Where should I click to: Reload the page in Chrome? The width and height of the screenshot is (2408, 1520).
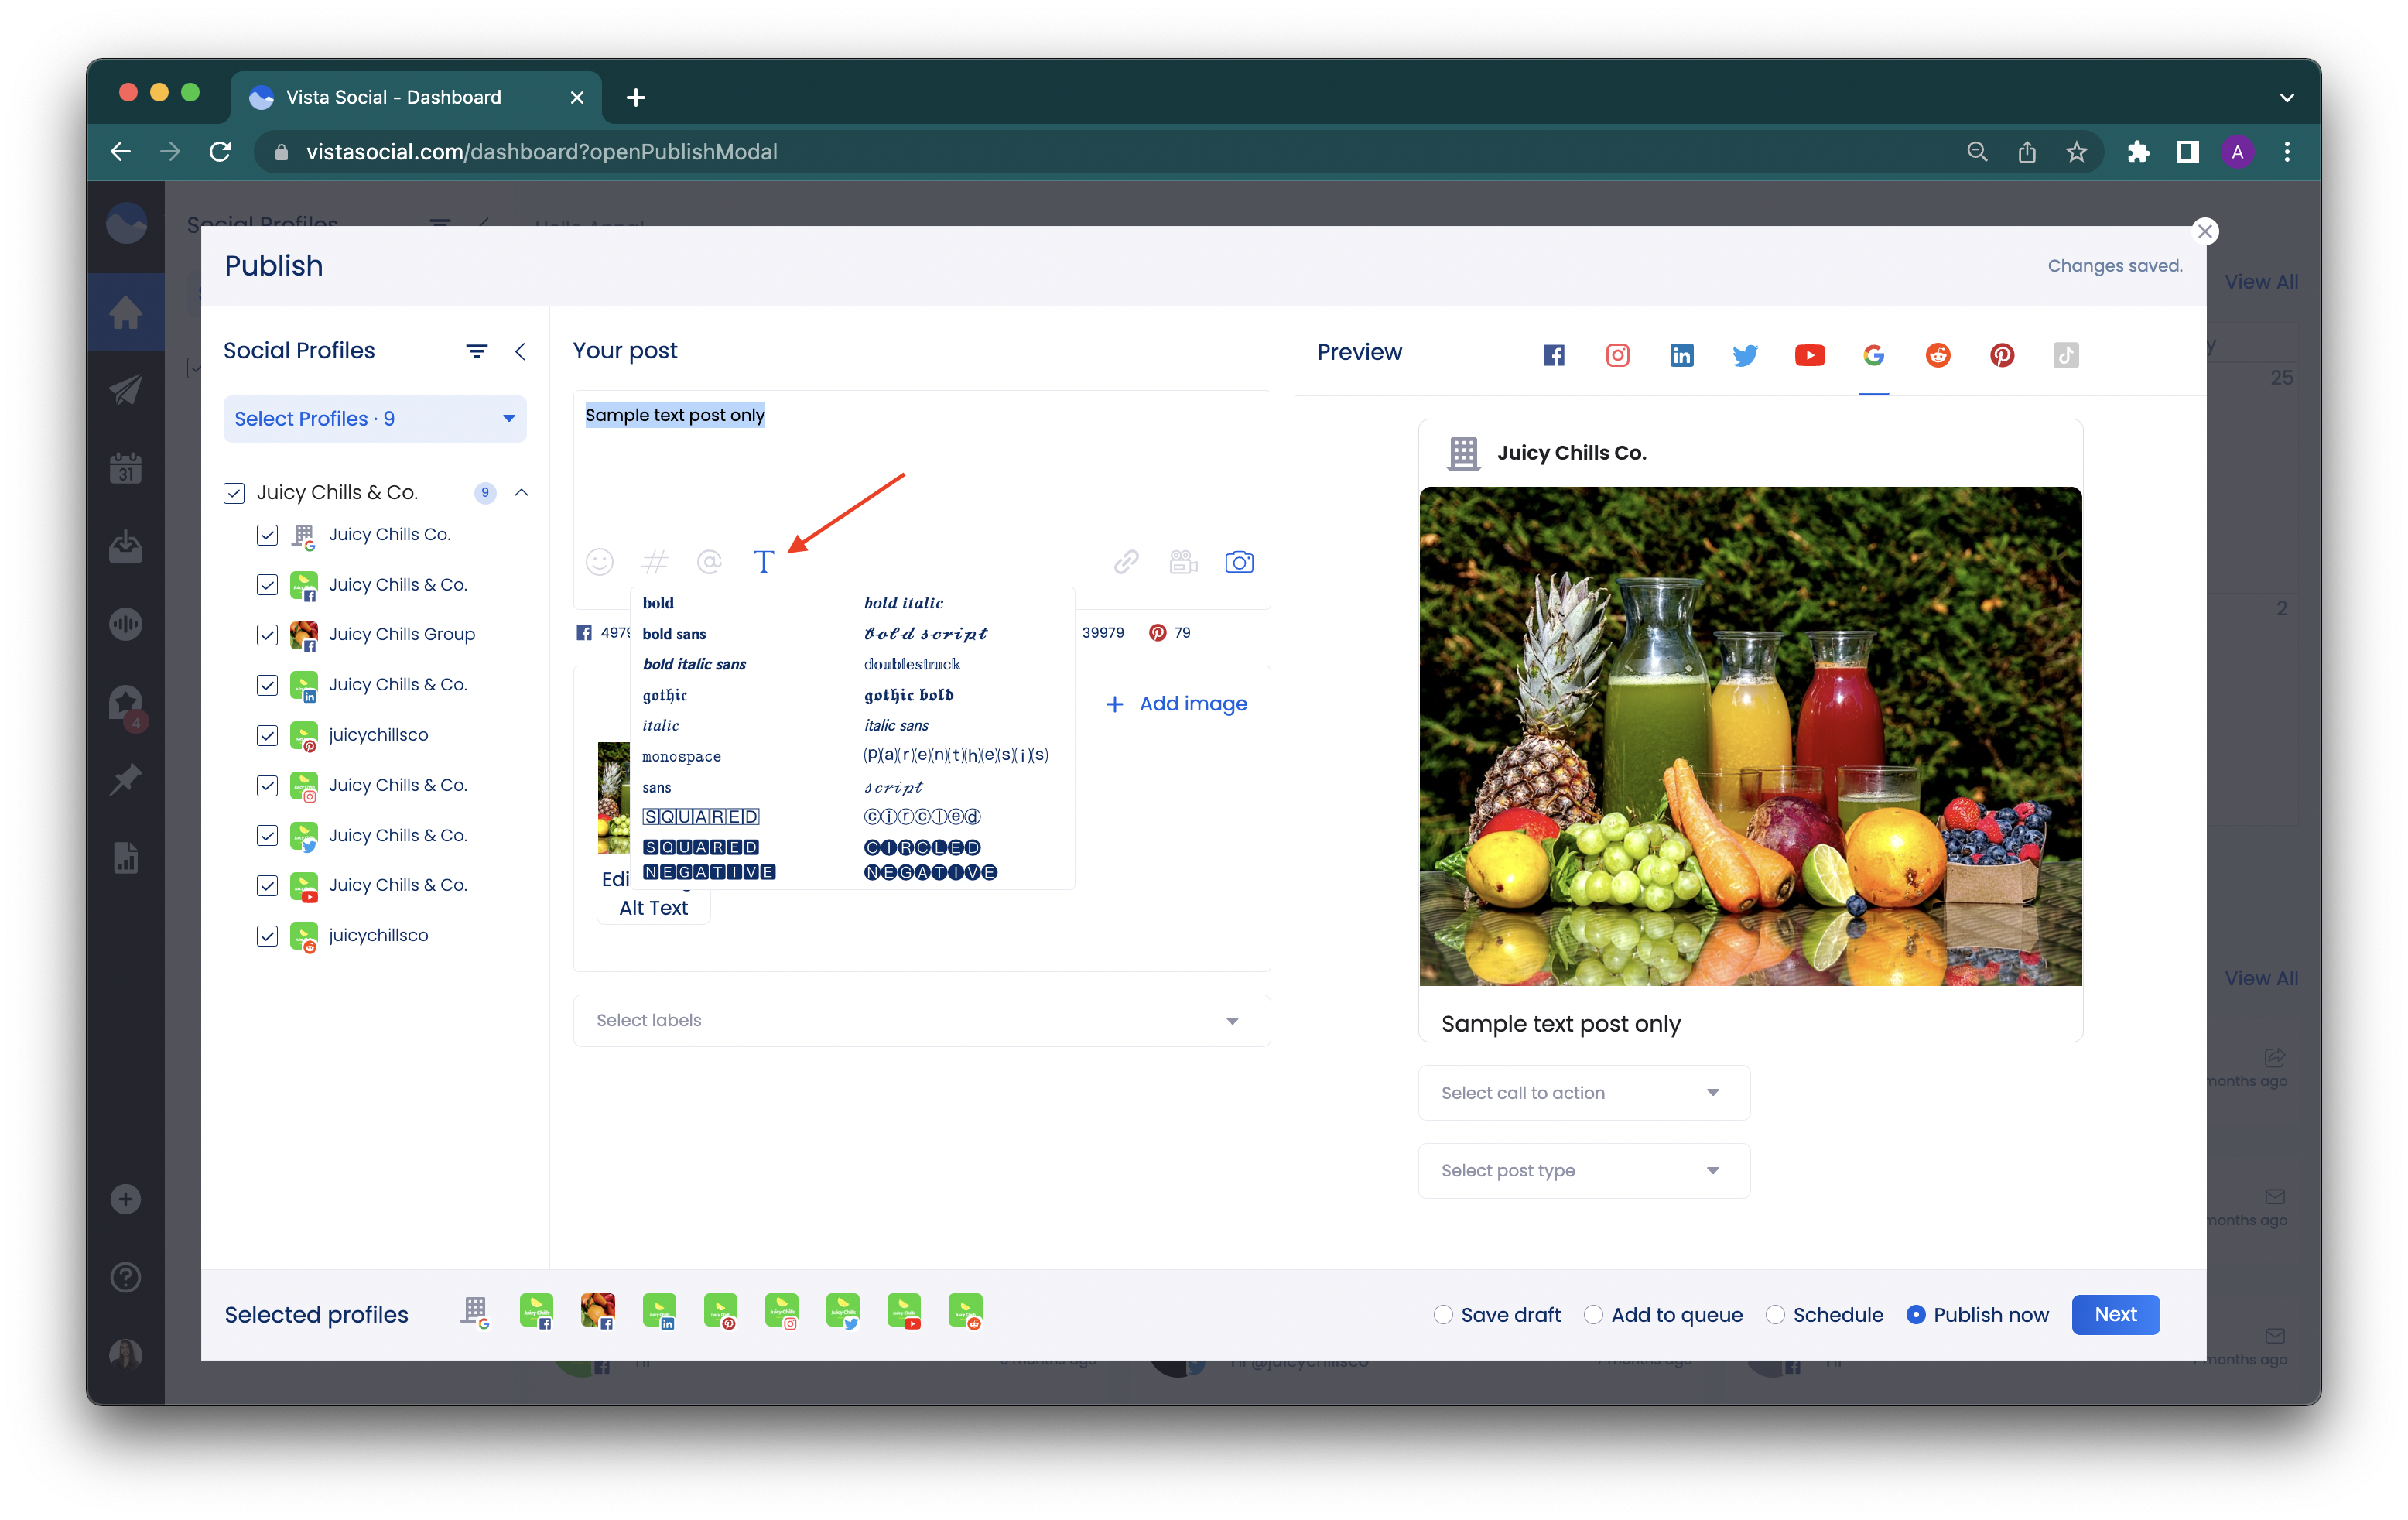point(220,152)
